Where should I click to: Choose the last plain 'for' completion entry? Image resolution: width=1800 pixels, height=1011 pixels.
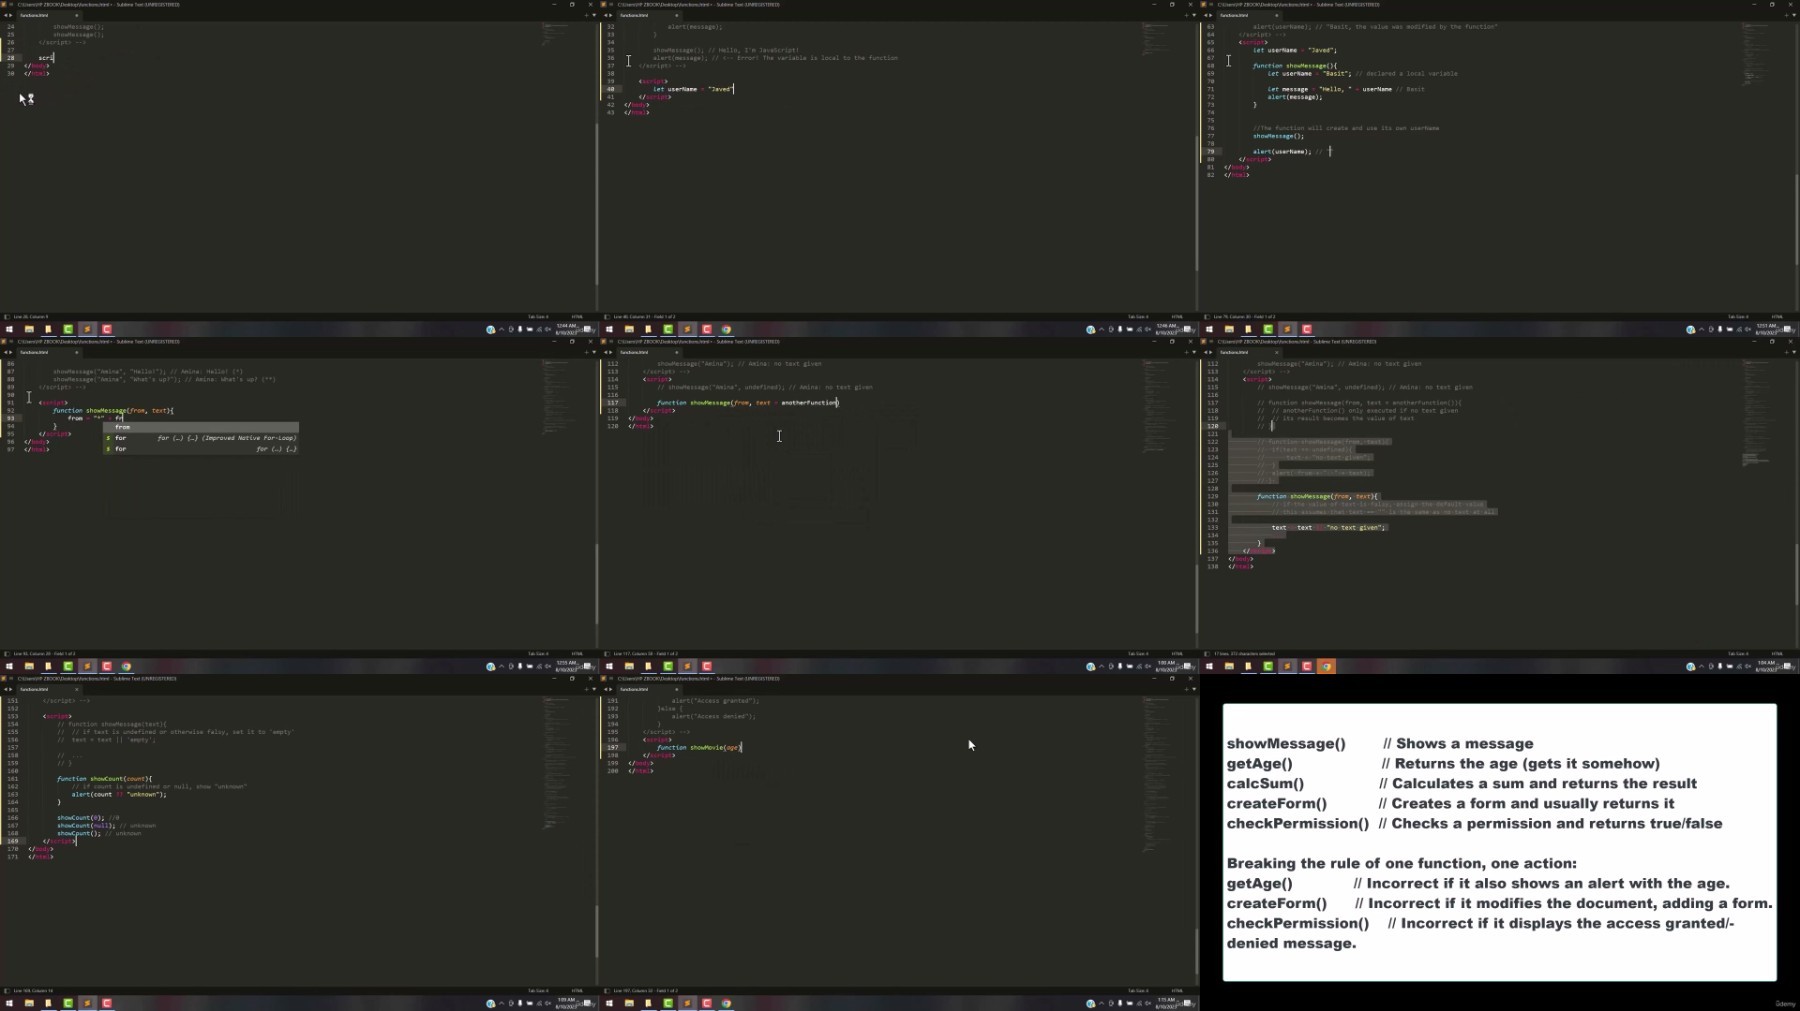click(x=201, y=449)
